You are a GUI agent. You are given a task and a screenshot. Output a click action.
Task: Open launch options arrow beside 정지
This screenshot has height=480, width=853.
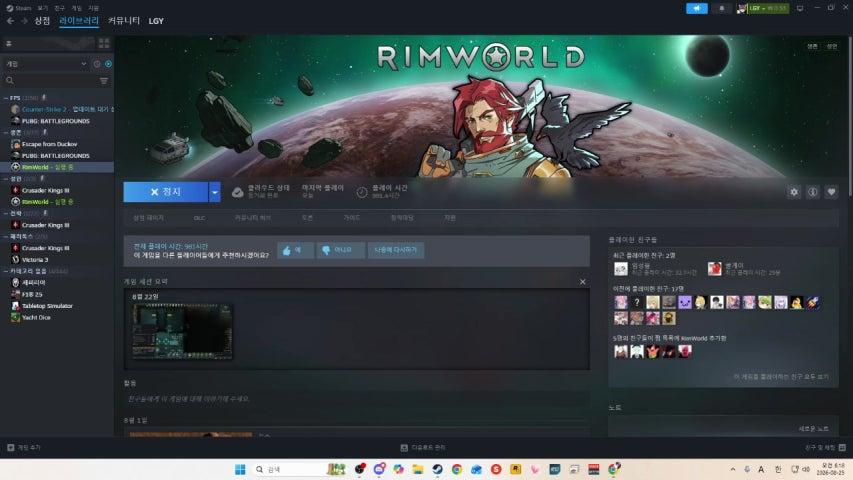pyautogui.click(x=215, y=192)
